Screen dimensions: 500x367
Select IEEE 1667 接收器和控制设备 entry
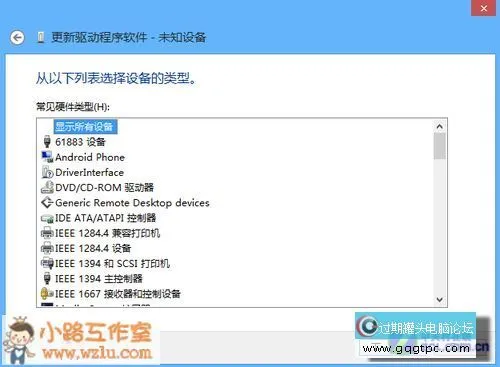point(118,294)
